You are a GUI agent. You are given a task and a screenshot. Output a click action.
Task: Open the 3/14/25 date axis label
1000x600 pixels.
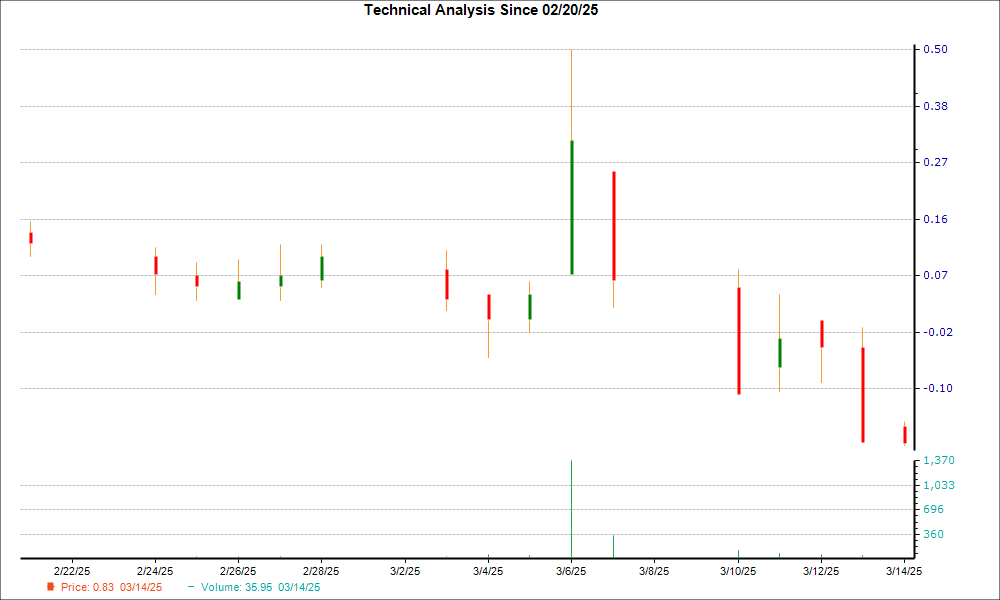pyautogui.click(x=903, y=569)
